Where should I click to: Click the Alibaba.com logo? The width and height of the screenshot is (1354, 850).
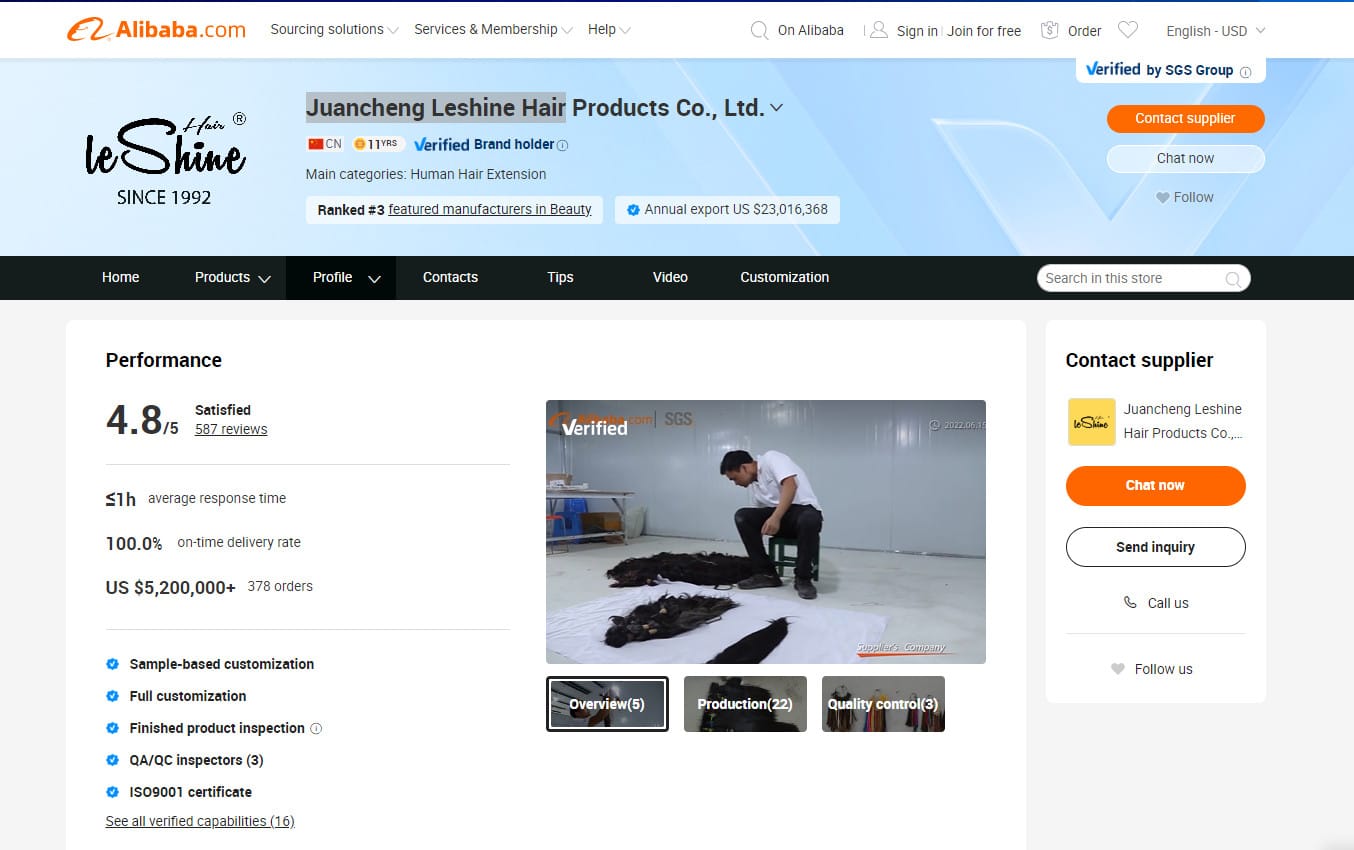point(156,30)
